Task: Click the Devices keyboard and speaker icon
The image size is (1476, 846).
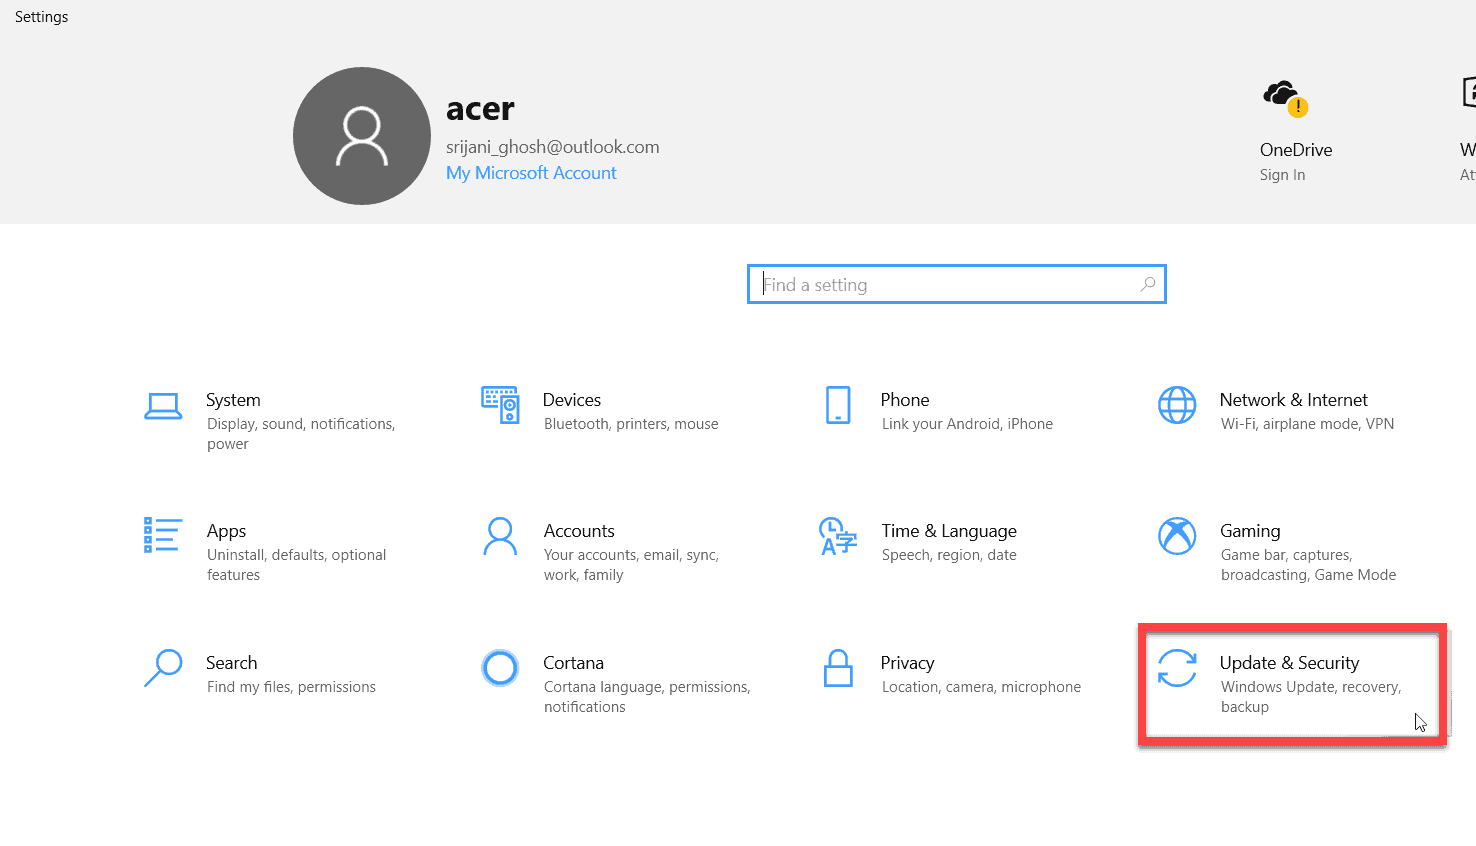Action: click(x=500, y=405)
